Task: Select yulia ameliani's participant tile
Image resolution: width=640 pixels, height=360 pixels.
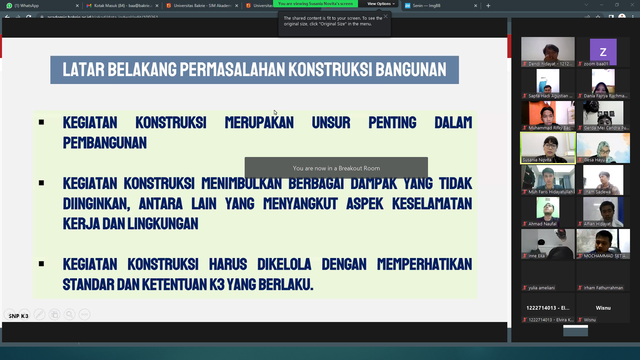Action: click(x=548, y=276)
